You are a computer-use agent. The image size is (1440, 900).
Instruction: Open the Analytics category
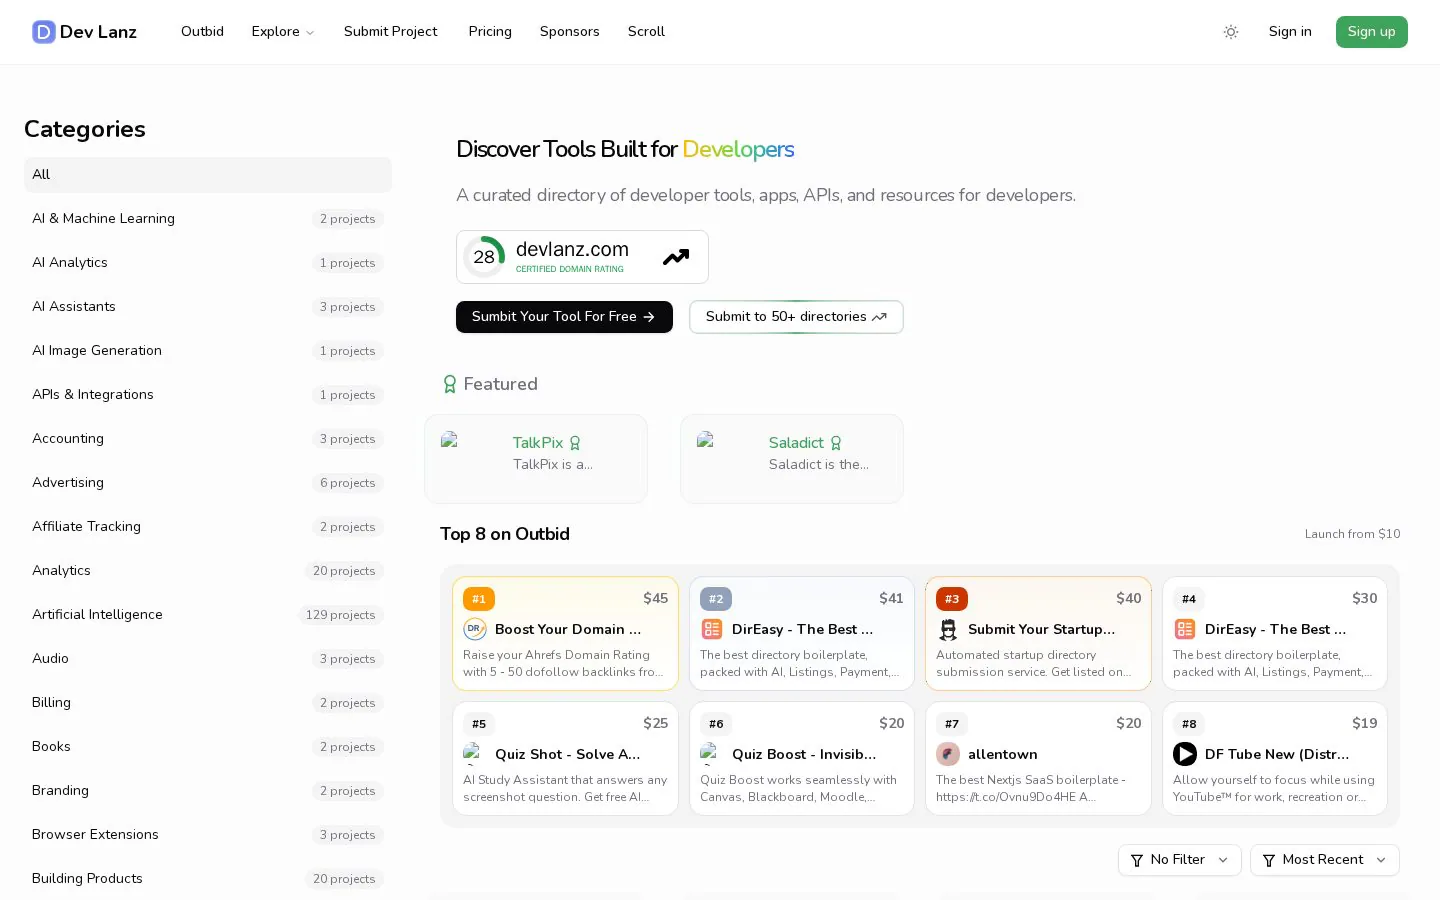[208, 571]
